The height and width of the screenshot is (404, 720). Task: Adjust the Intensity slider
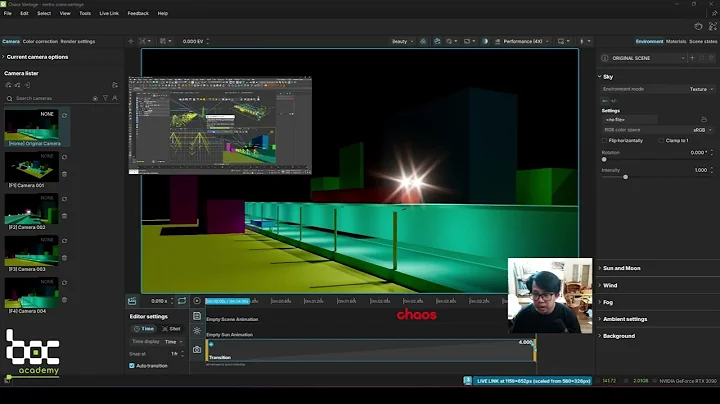[625, 177]
